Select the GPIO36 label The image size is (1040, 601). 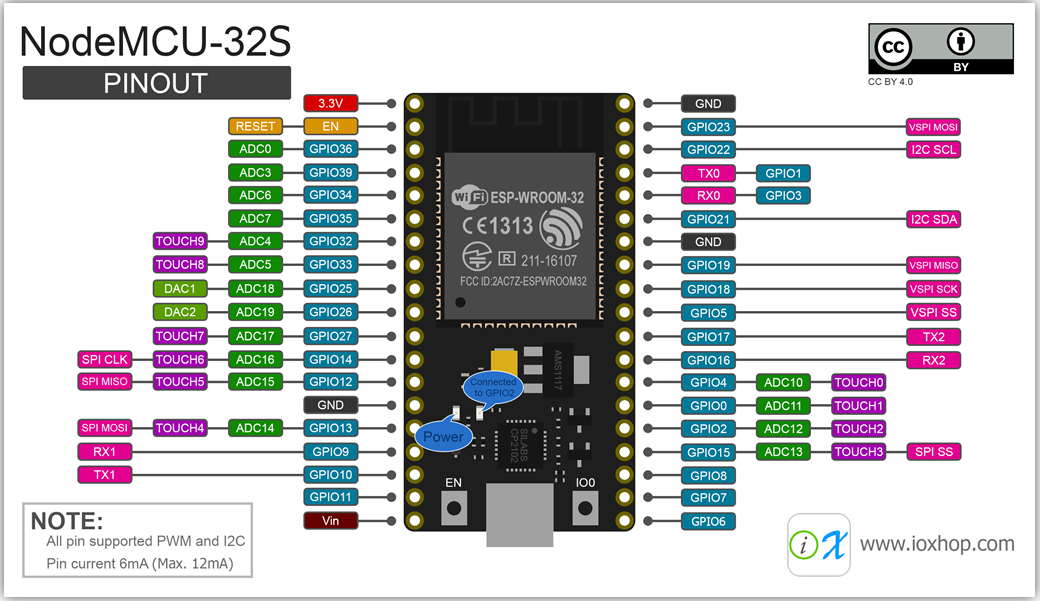(x=330, y=149)
